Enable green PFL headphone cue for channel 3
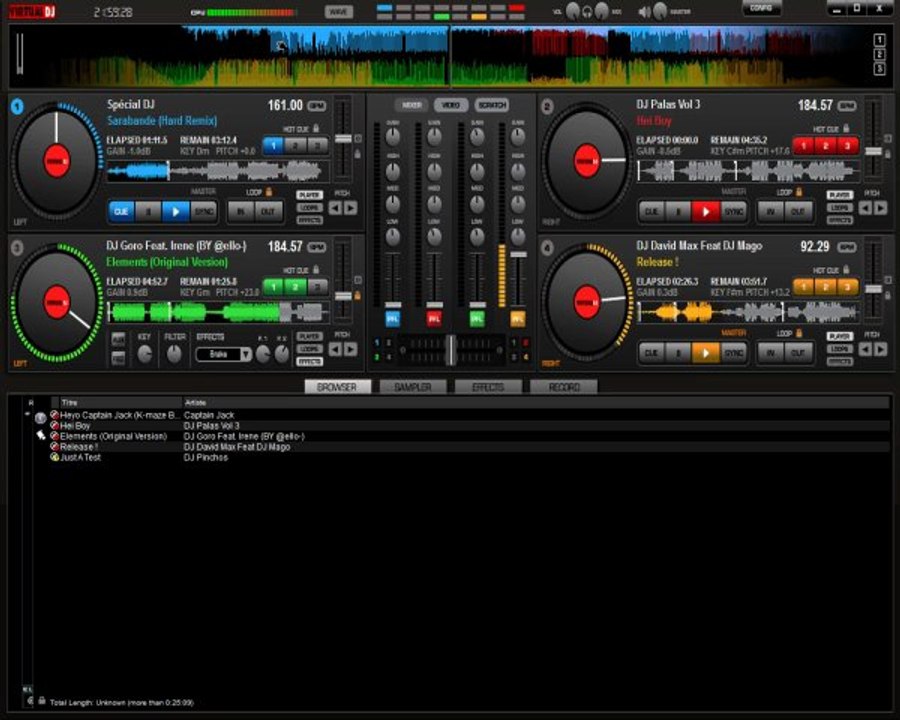The width and height of the screenshot is (900, 720). click(x=476, y=319)
